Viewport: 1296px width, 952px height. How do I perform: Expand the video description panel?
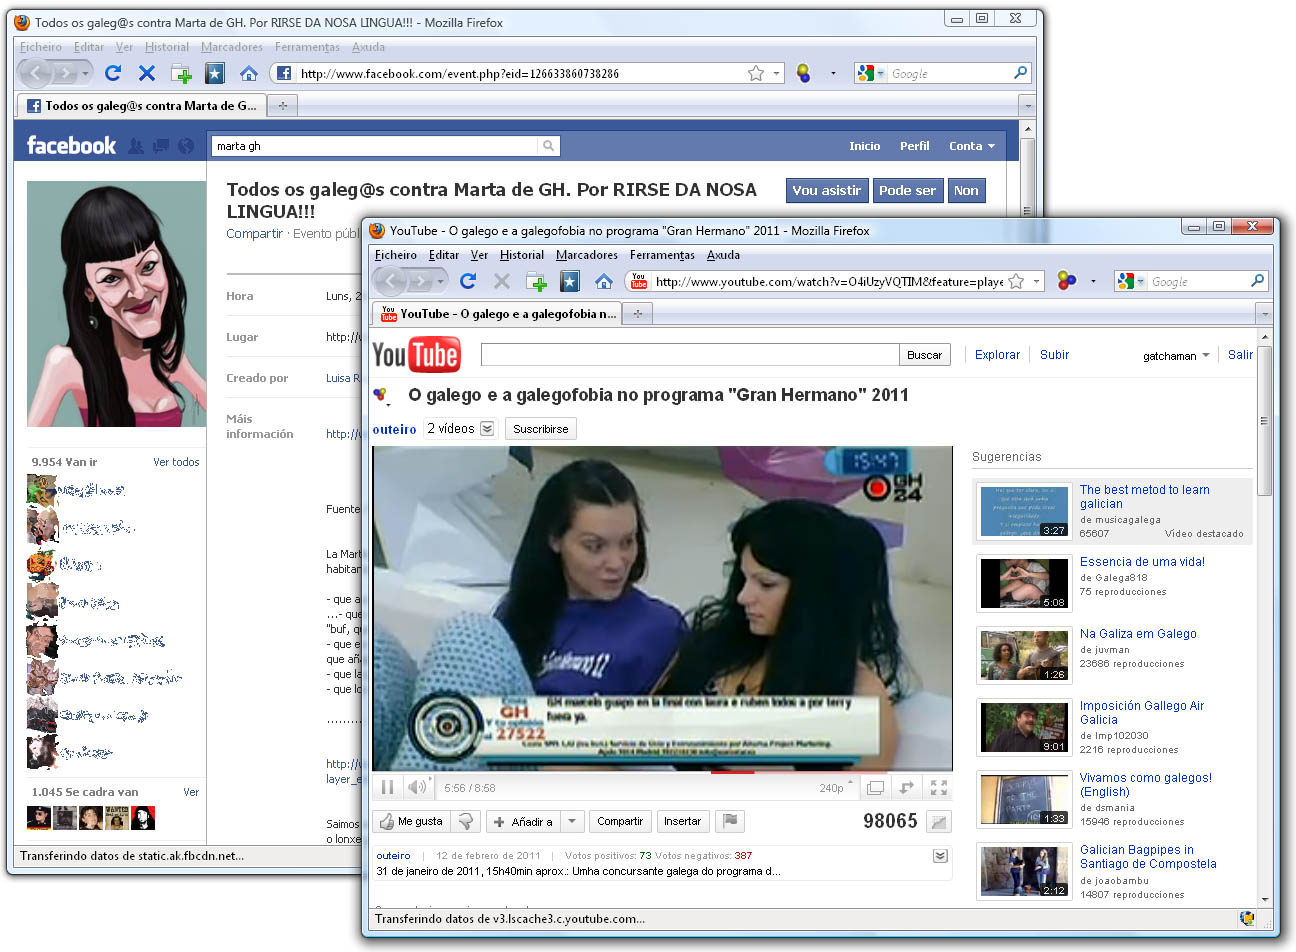pos(940,856)
